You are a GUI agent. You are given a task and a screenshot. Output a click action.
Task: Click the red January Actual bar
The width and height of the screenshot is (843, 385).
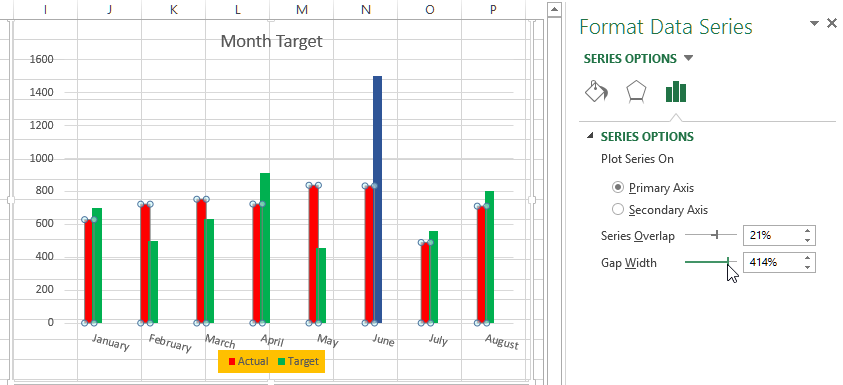(88, 272)
